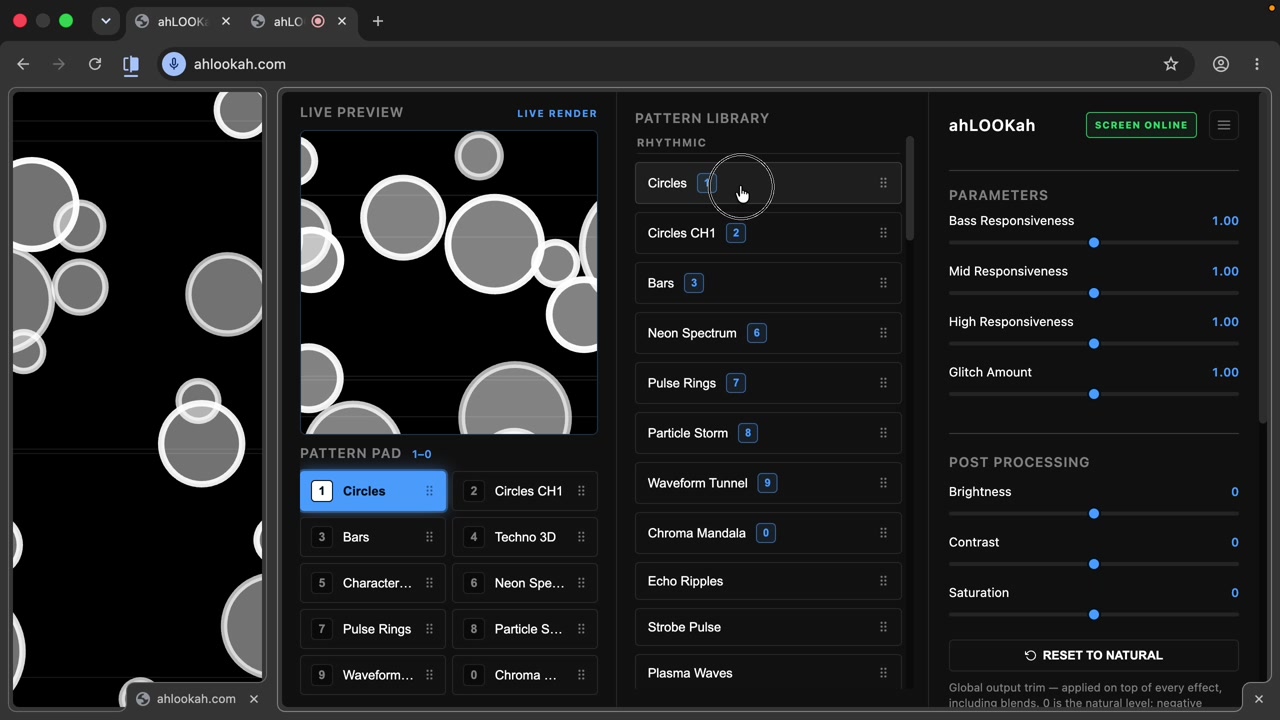Close the ahlookah.com label on the preview window

254,699
